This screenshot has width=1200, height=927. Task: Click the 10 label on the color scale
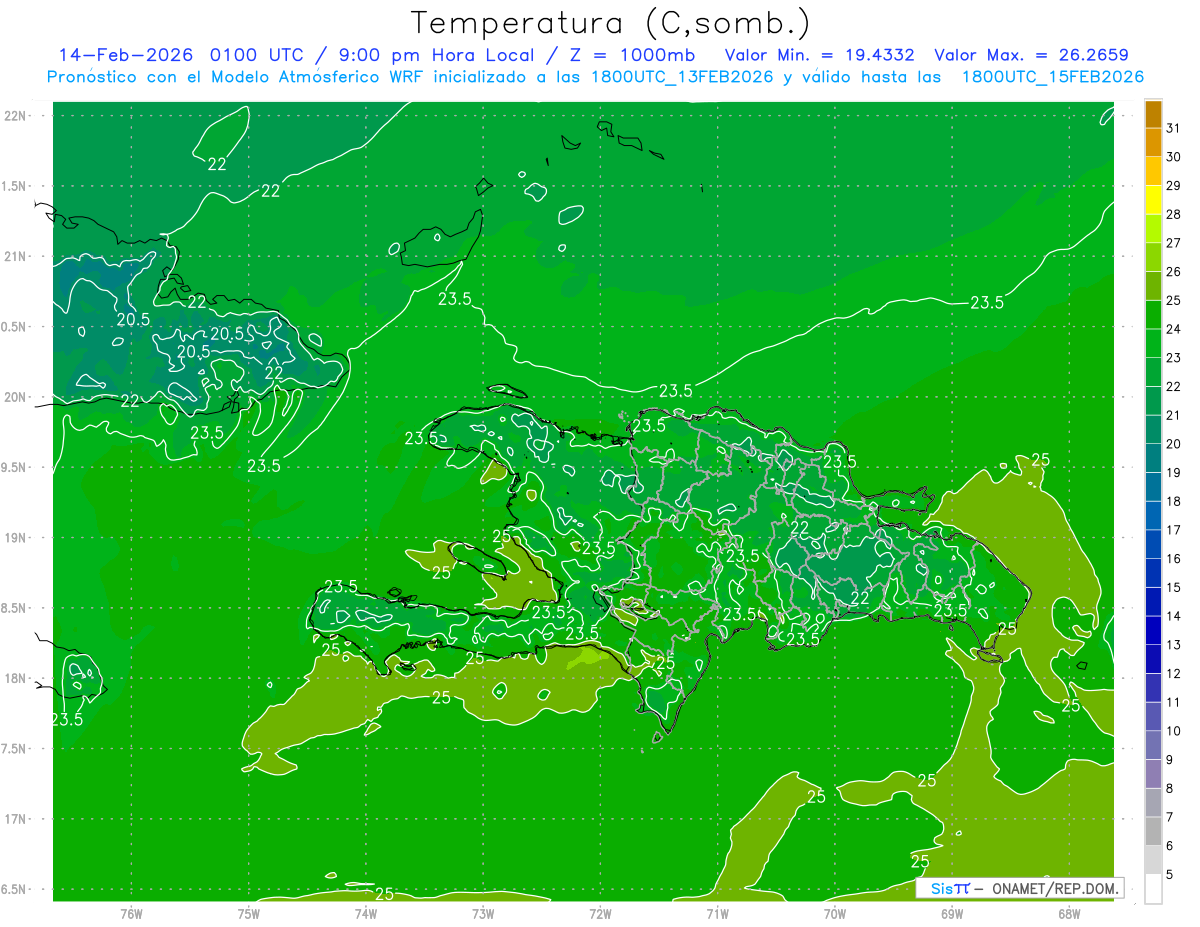pyautogui.click(x=1174, y=731)
